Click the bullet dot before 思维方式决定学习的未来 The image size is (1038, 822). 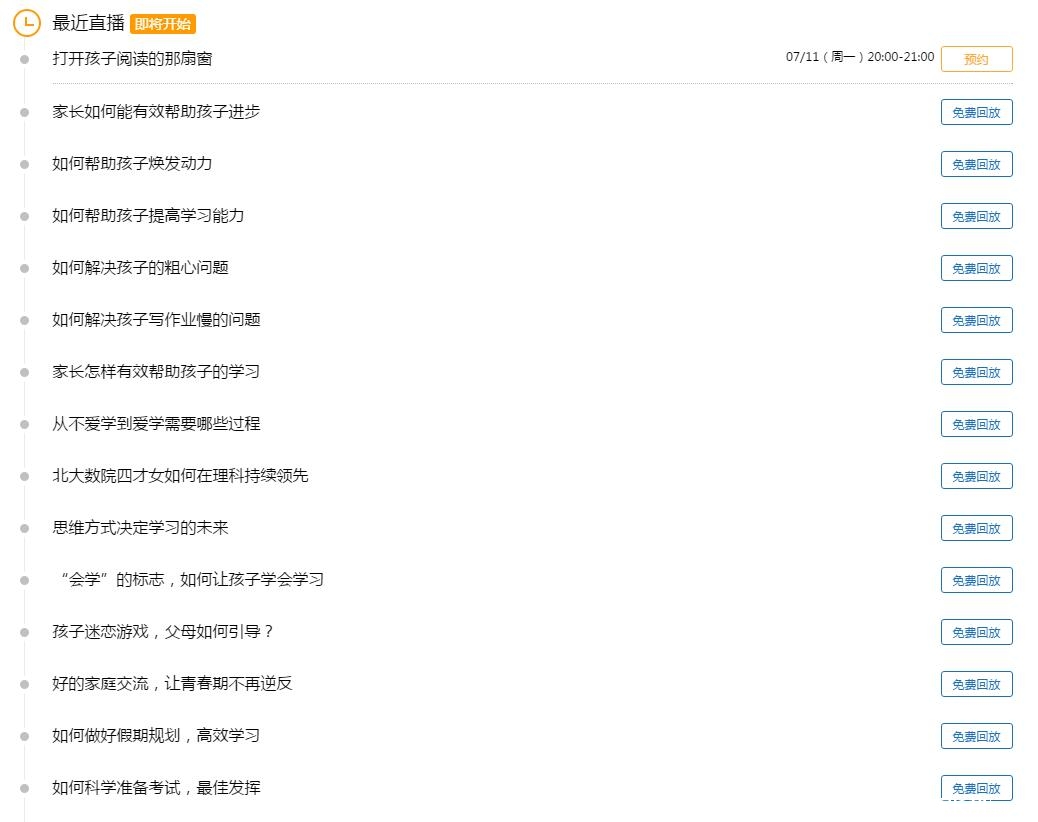tap(25, 527)
